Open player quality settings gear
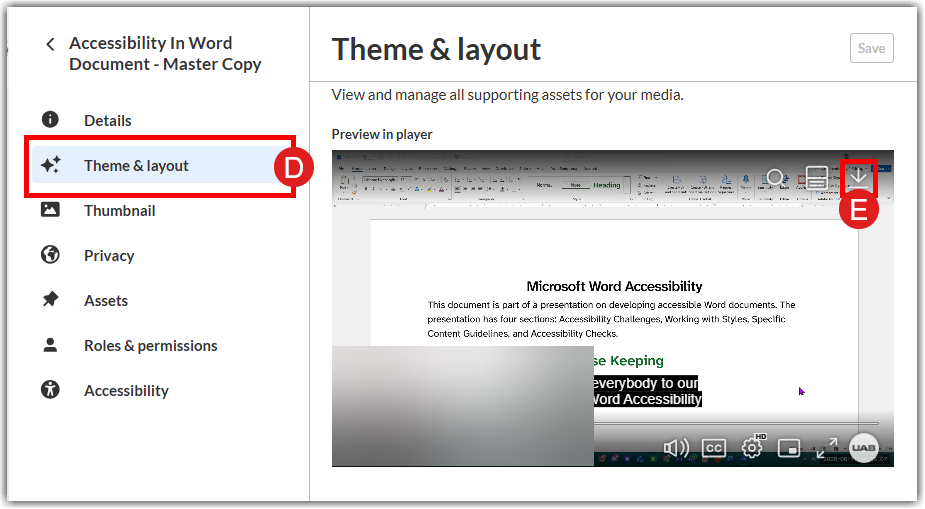Screen dimensions: 925x509 [x=752, y=448]
